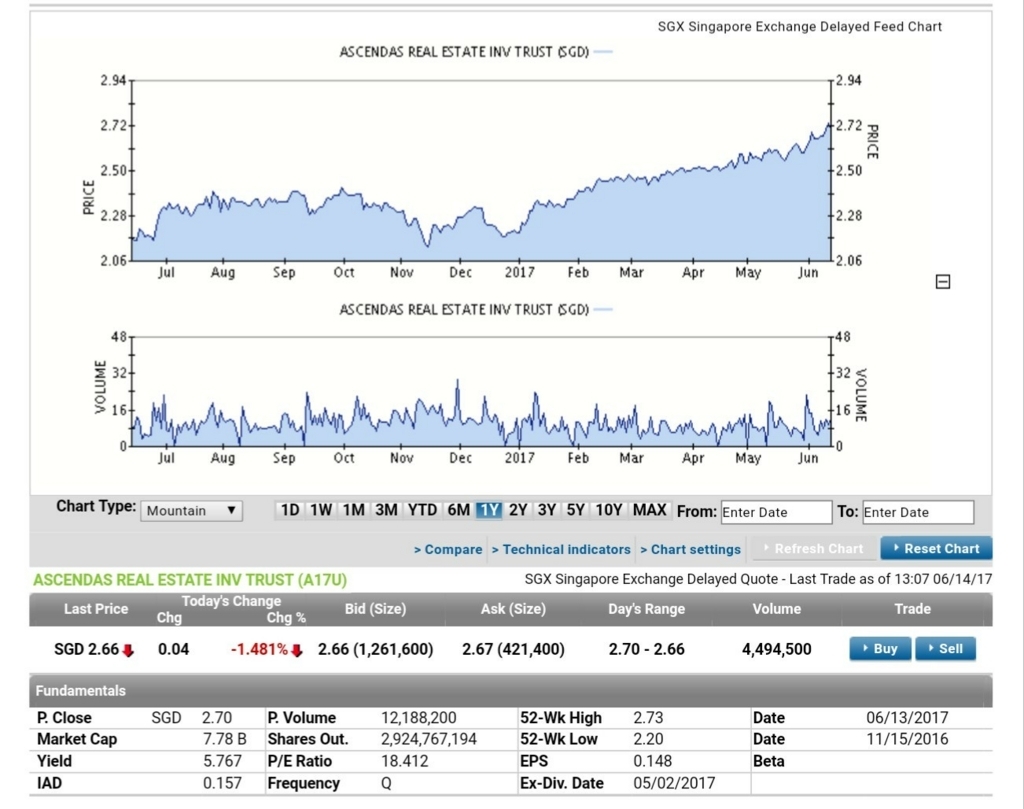Select the 5Y time range
This screenshot has width=1024, height=809.
click(575, 510)
